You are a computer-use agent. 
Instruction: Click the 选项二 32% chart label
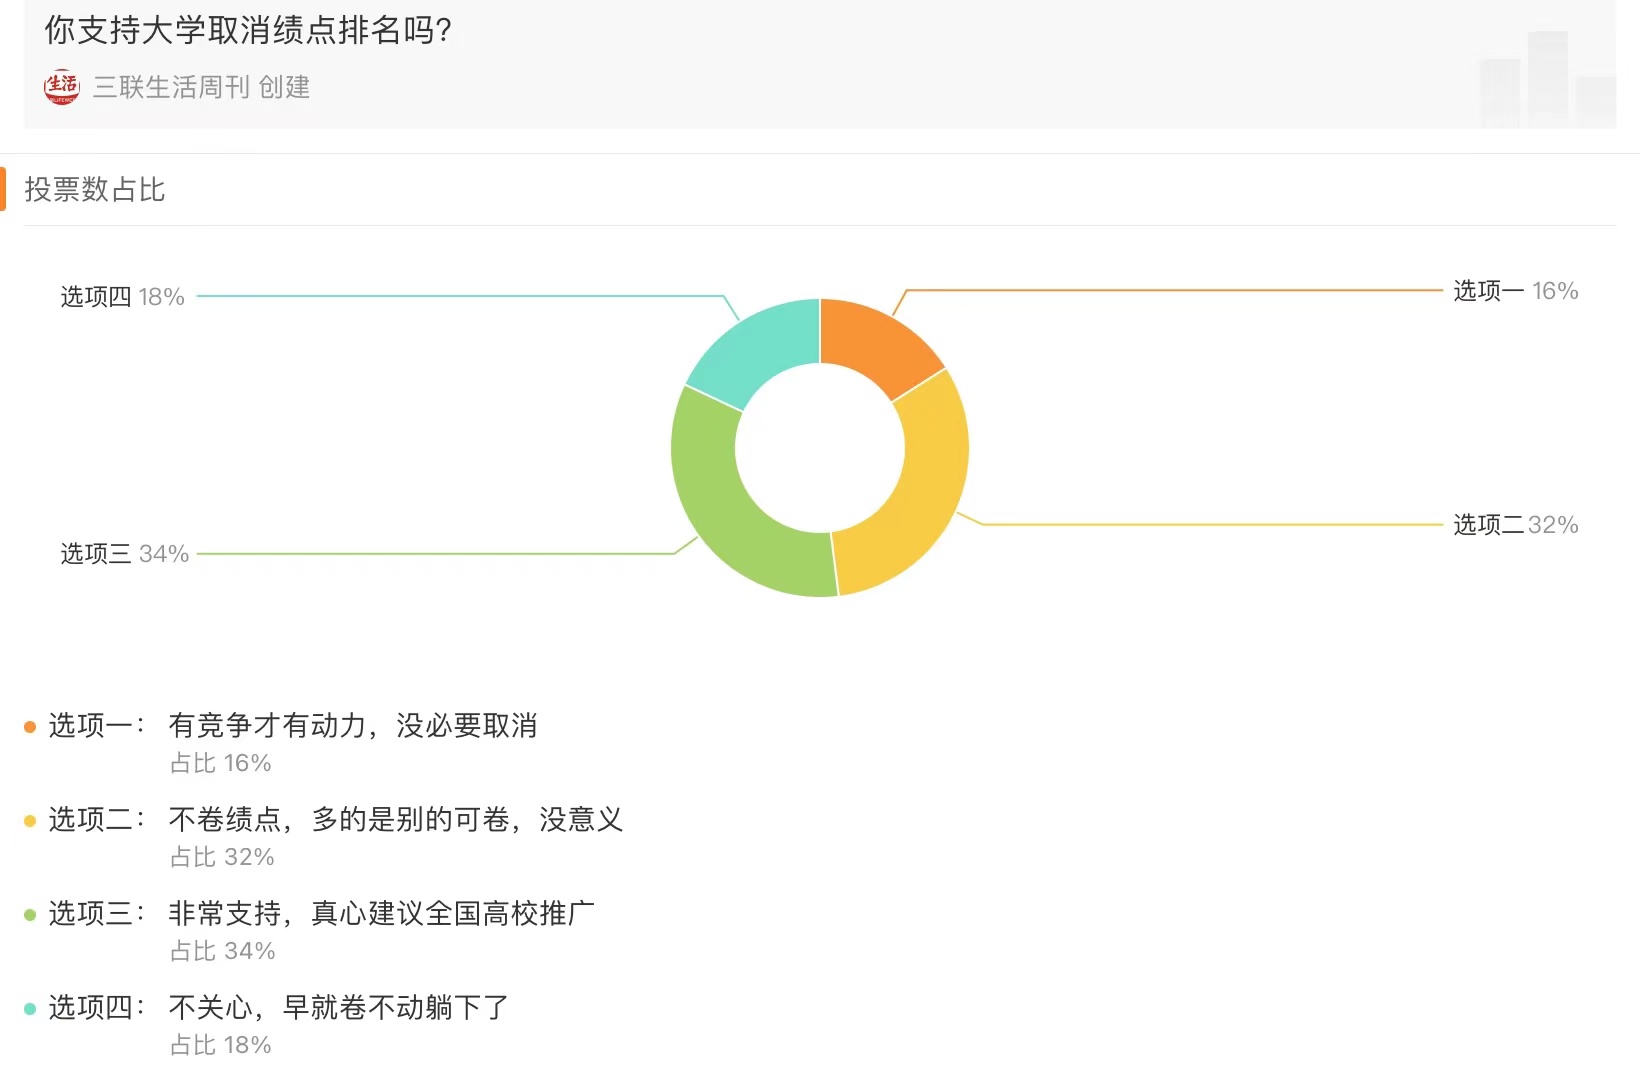(x=1515, y=525)
